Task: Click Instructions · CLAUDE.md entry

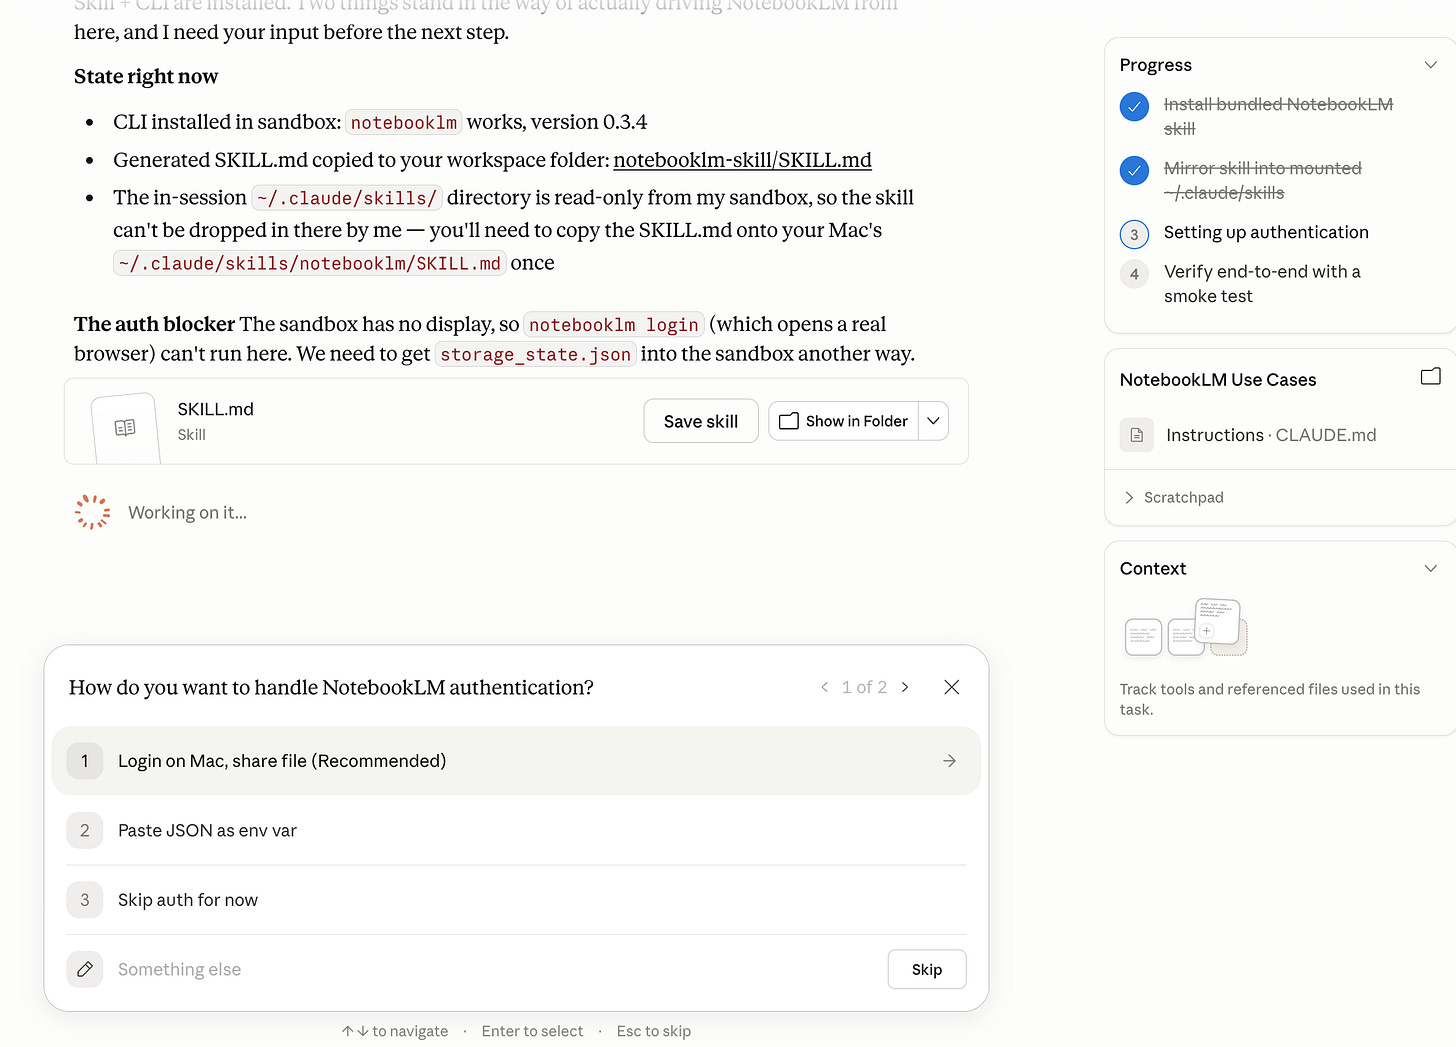Action: [1271, 435]
